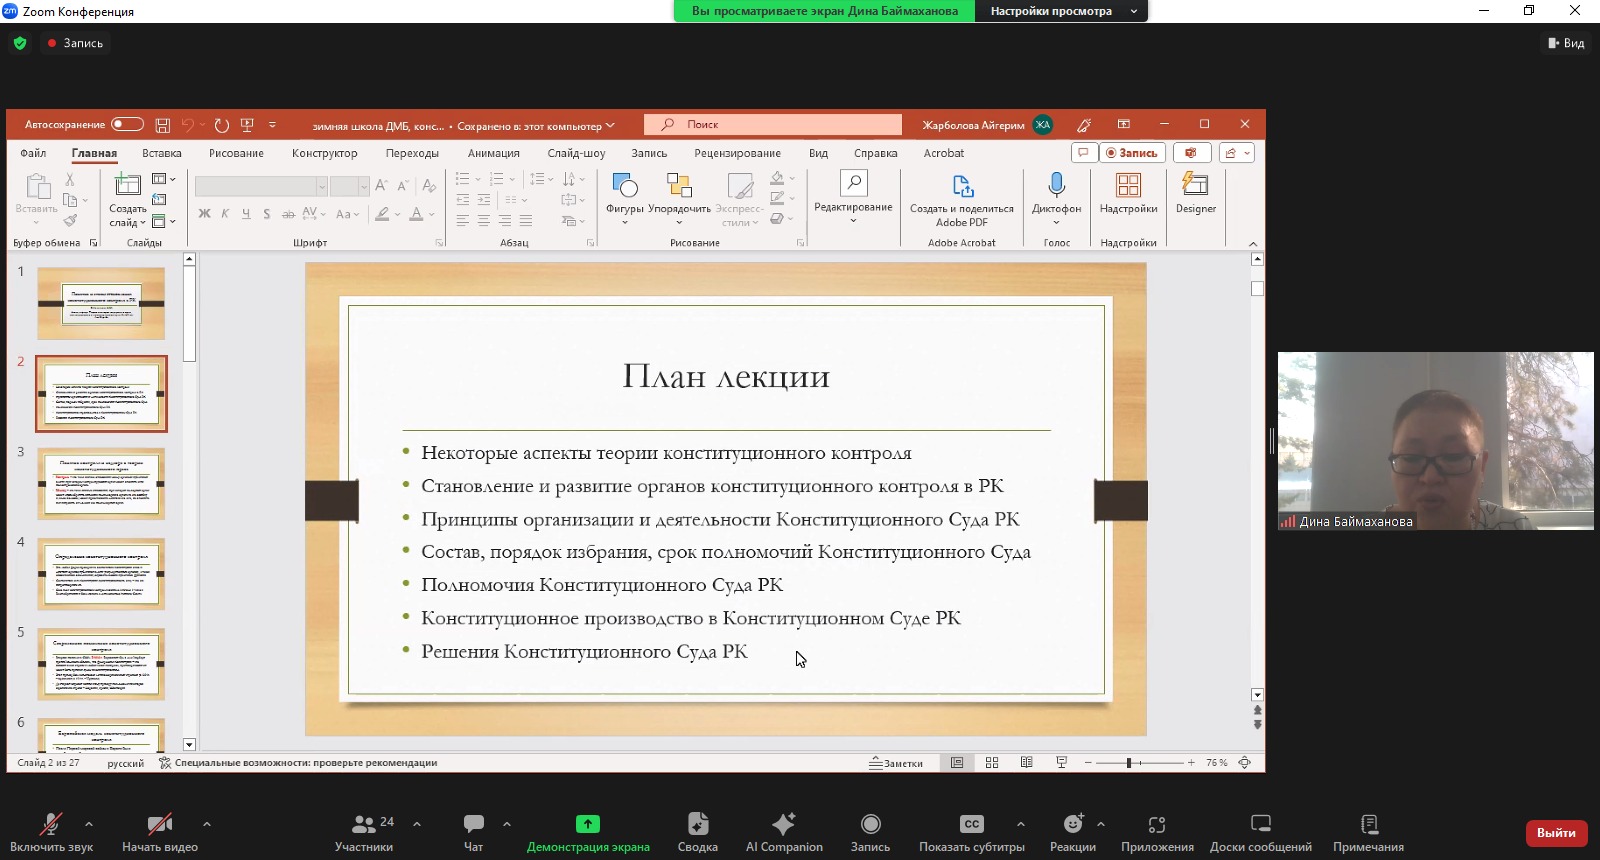Click Демонстрация экрана share button
Viewport: 1600px width, 860px height.
click(588, 832)
